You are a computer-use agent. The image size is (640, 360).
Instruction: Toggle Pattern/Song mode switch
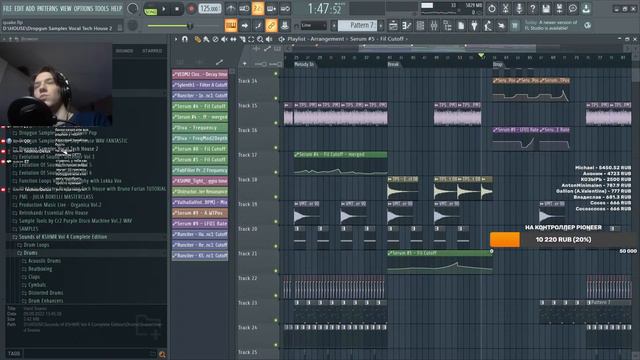151,9
